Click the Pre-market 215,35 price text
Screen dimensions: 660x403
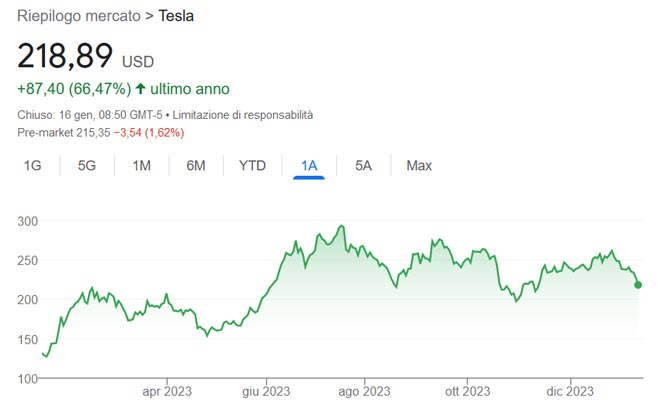pyautogui.click(x=63, y=132)
